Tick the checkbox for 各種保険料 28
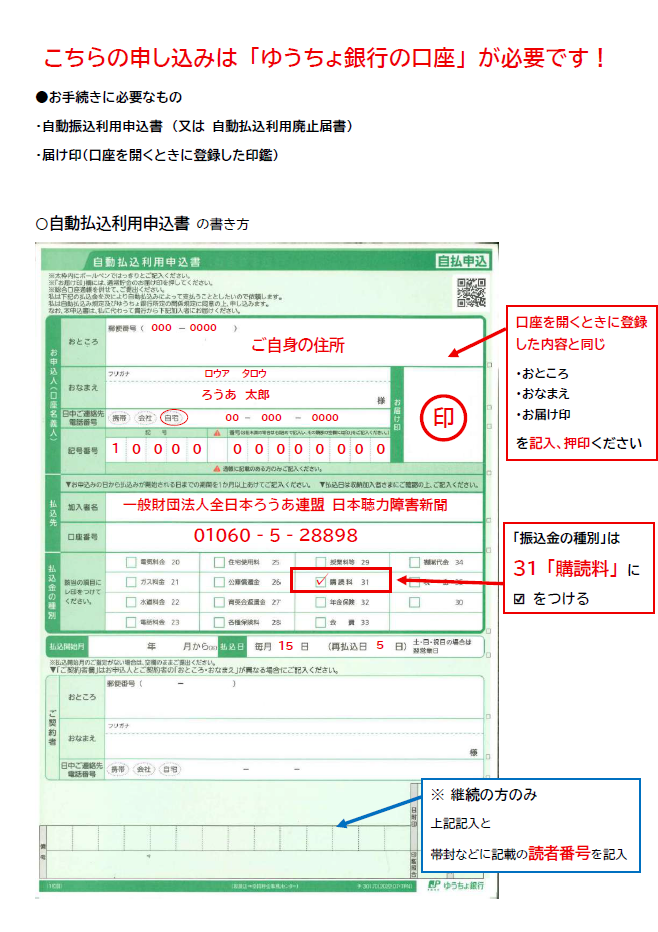Image resolution: width=658 pixels, height=932 pixels. coord(219,622)
